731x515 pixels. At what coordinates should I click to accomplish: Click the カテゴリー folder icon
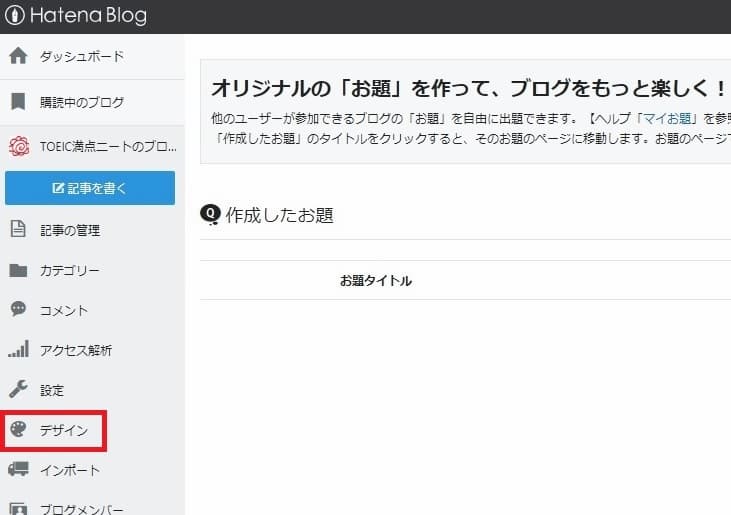click(x=18, y=270)
